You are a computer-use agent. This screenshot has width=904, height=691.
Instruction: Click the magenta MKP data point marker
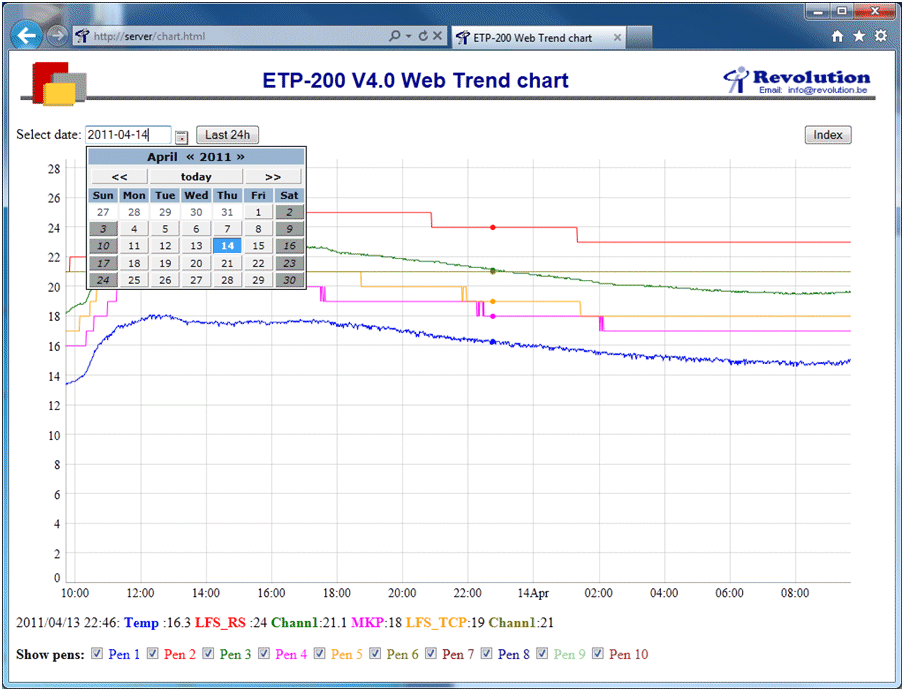(492, 316)
